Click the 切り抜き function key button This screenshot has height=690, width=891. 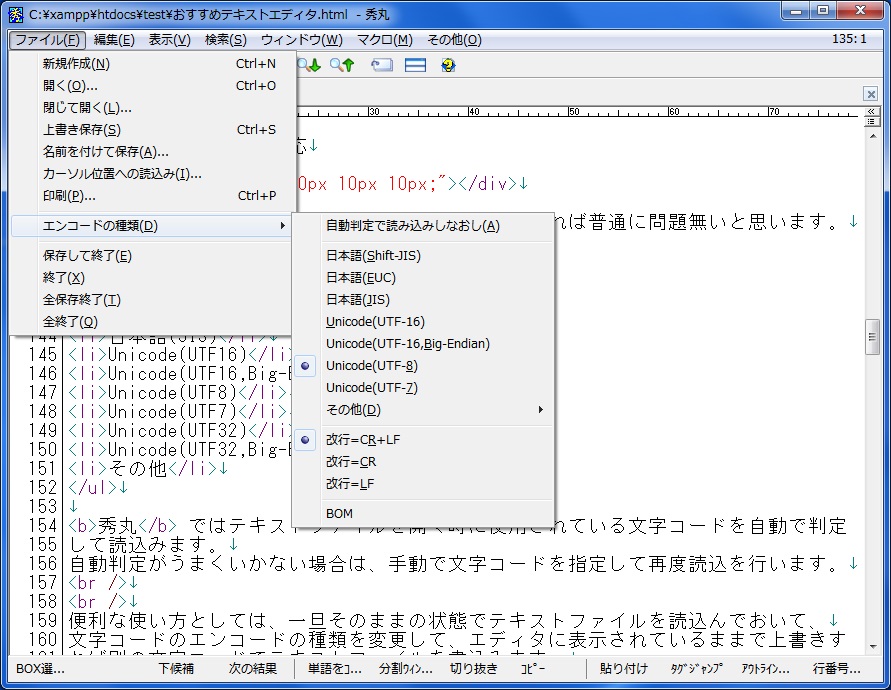[x=474, y=669]
